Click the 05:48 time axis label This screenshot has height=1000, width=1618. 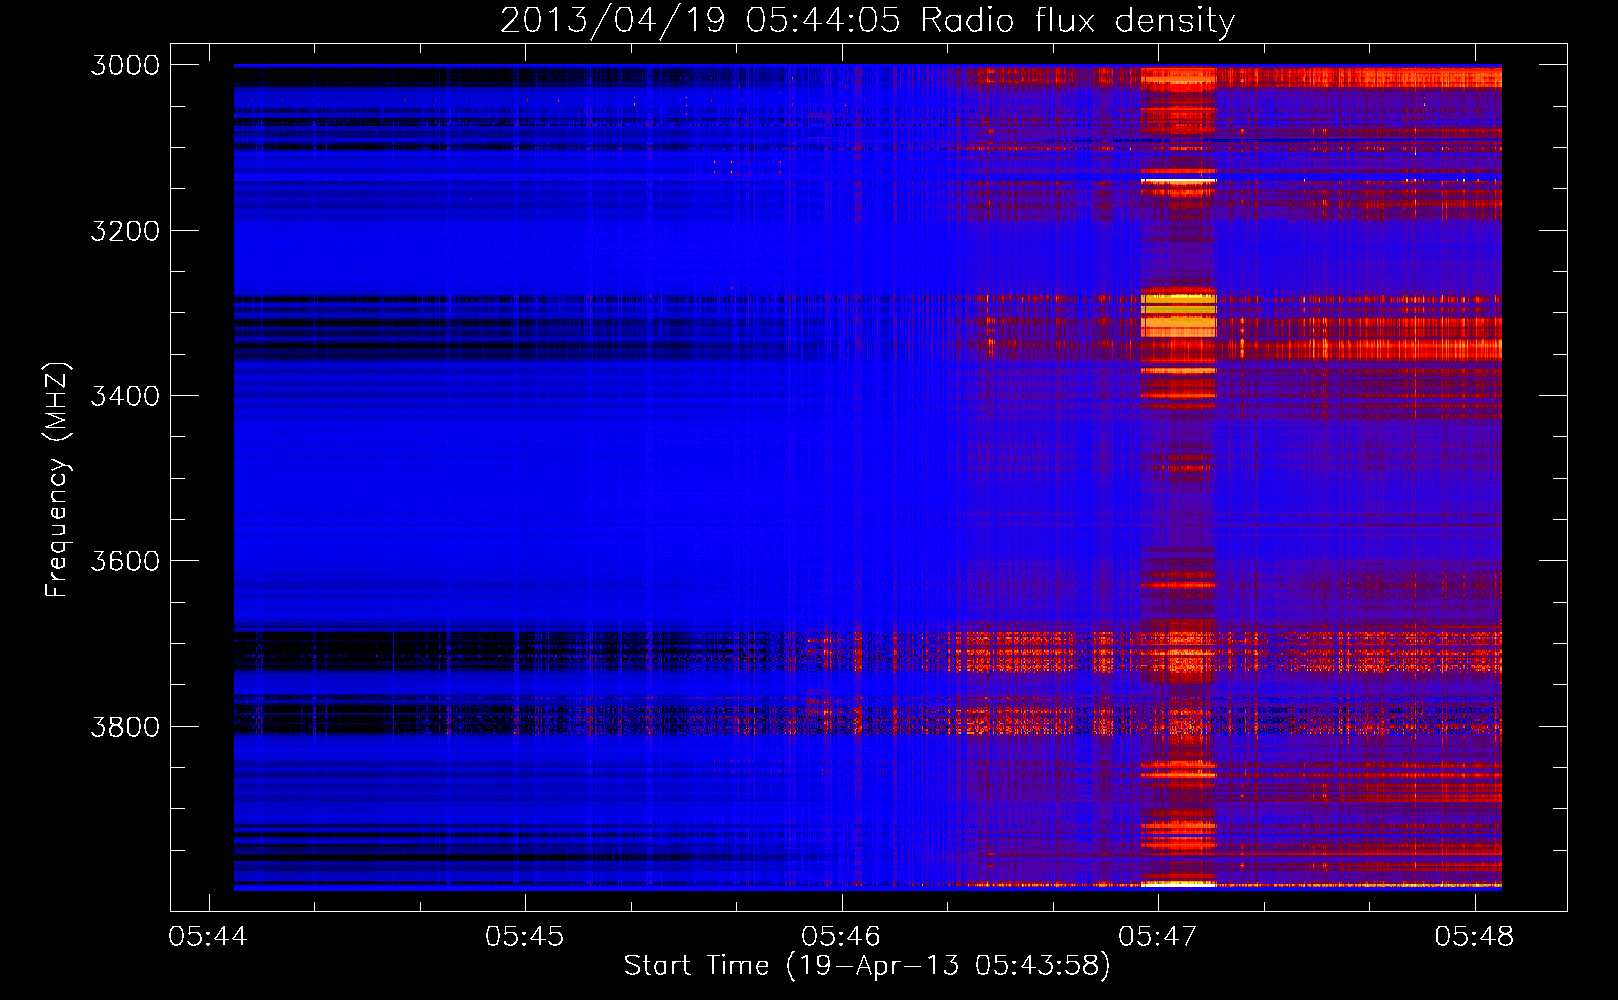(1474, 936)
